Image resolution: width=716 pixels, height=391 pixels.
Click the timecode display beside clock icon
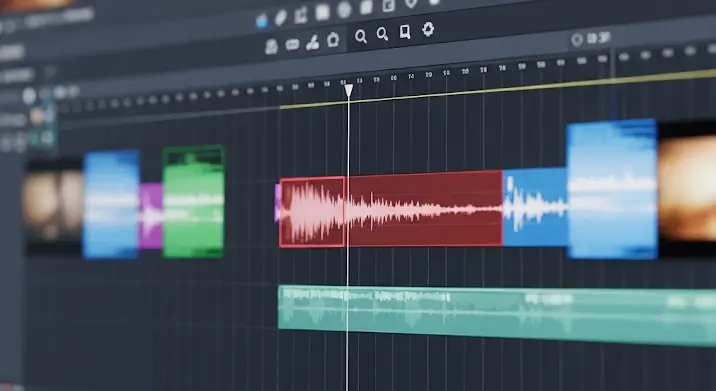tap(599, 38)
